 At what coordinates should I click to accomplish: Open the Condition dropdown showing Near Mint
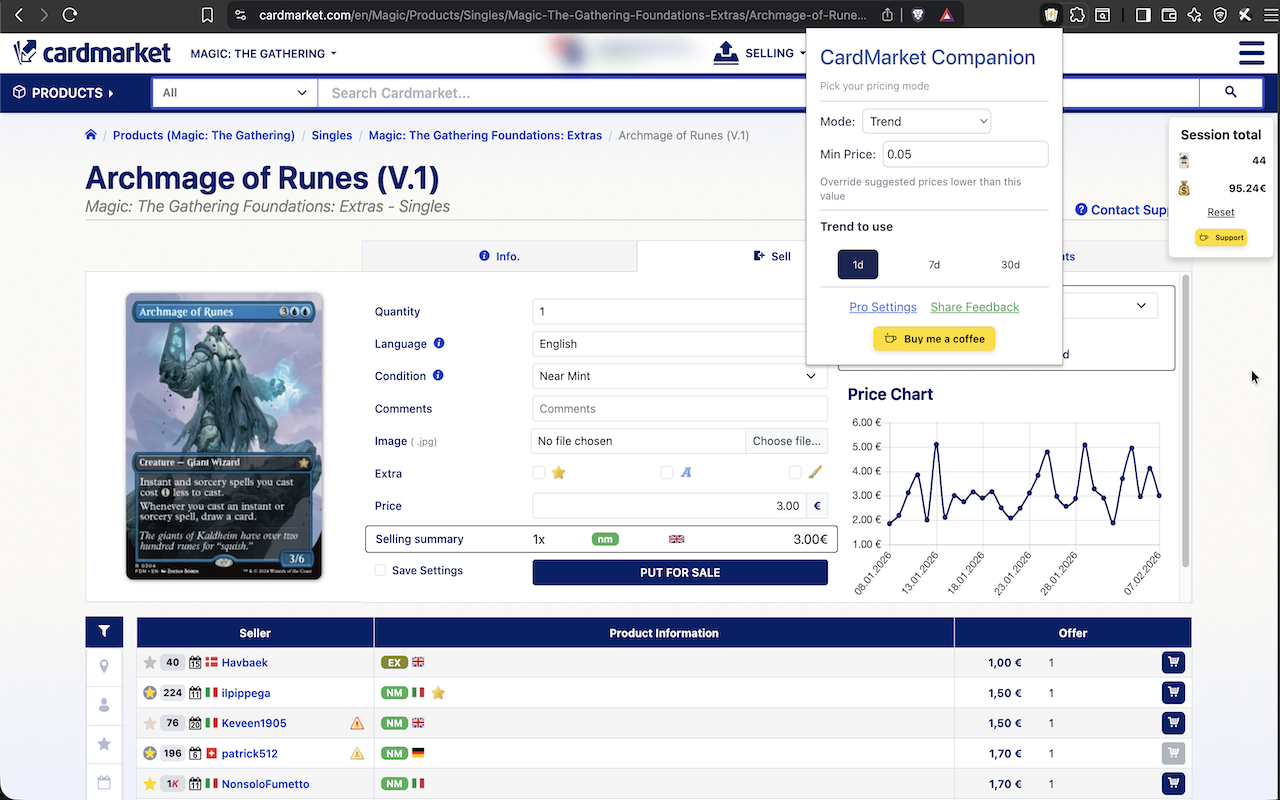(x=680, y=376)
